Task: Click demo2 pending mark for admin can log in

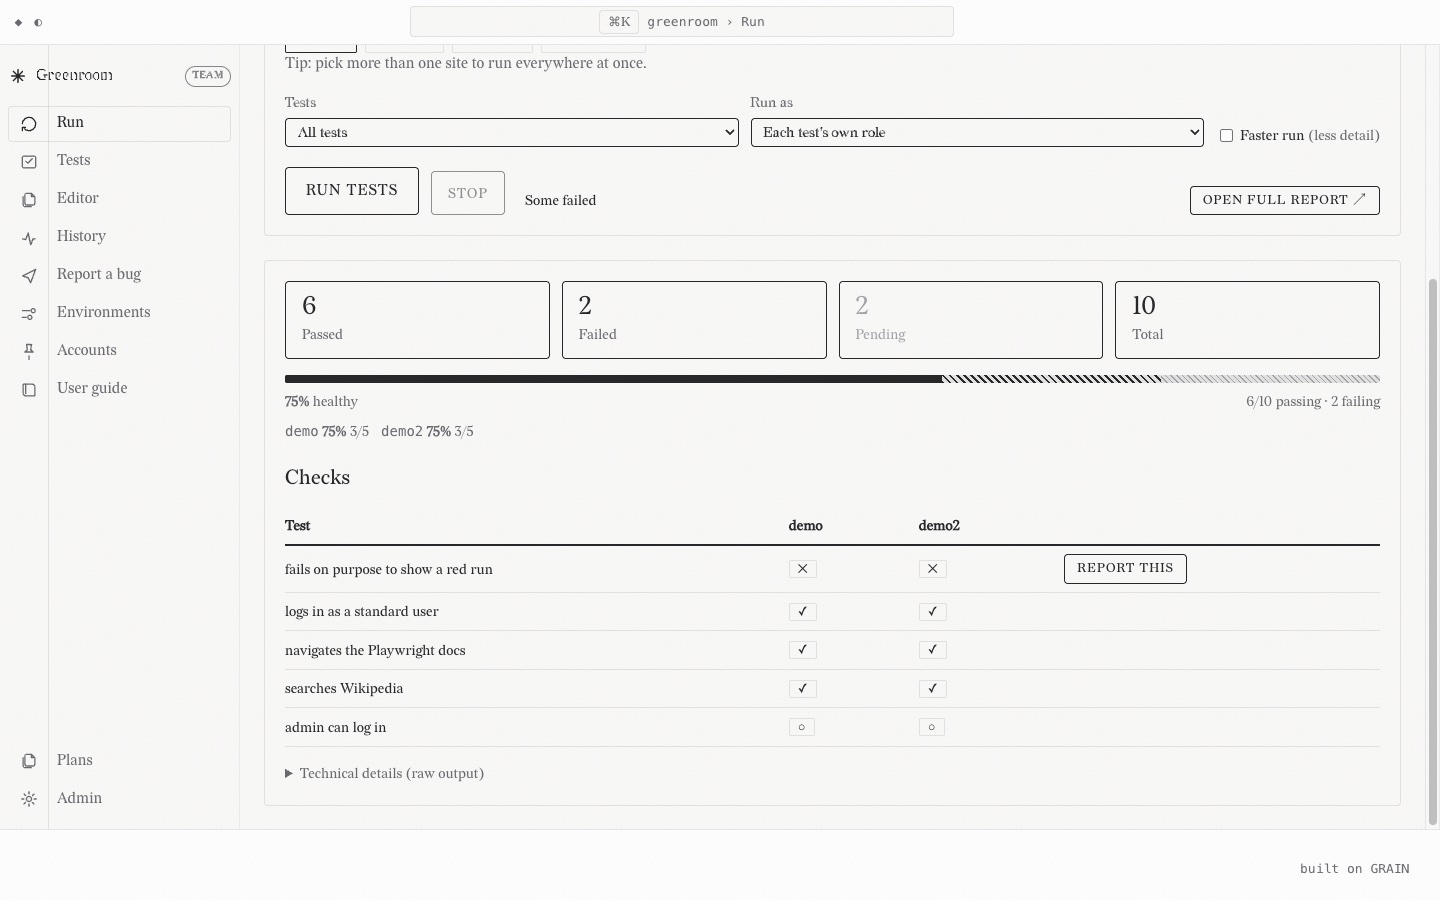Action: pyautogui.click(x=932, y=727)
